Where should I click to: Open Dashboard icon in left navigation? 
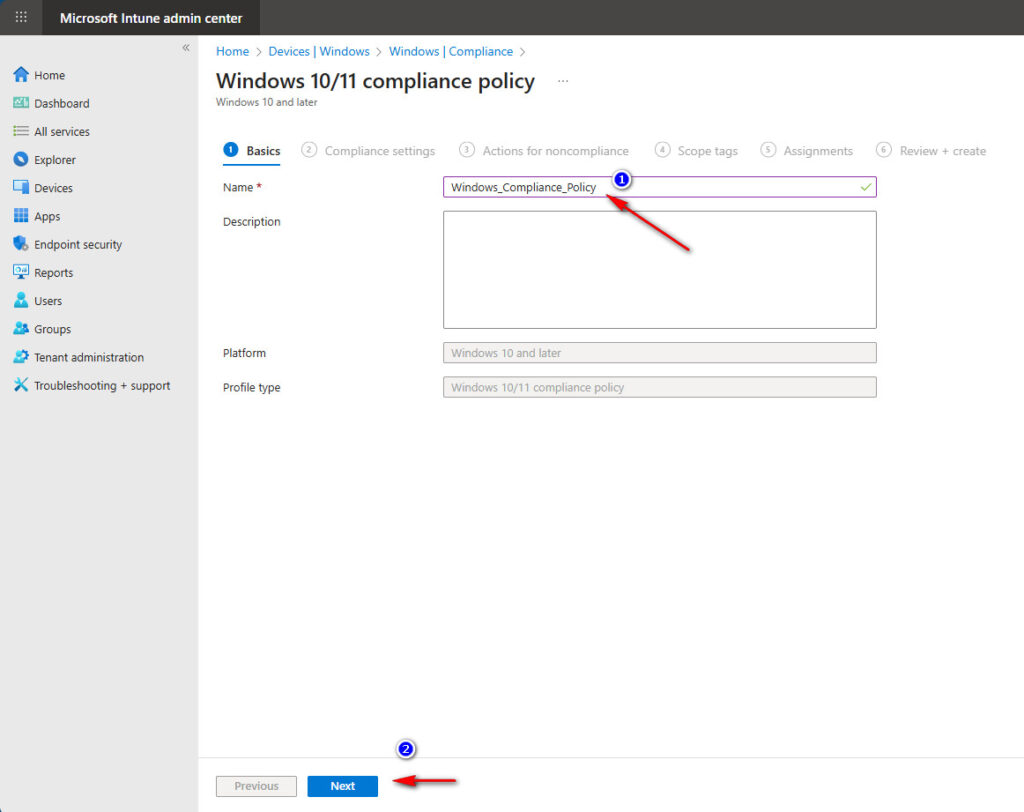pos(21,103)
